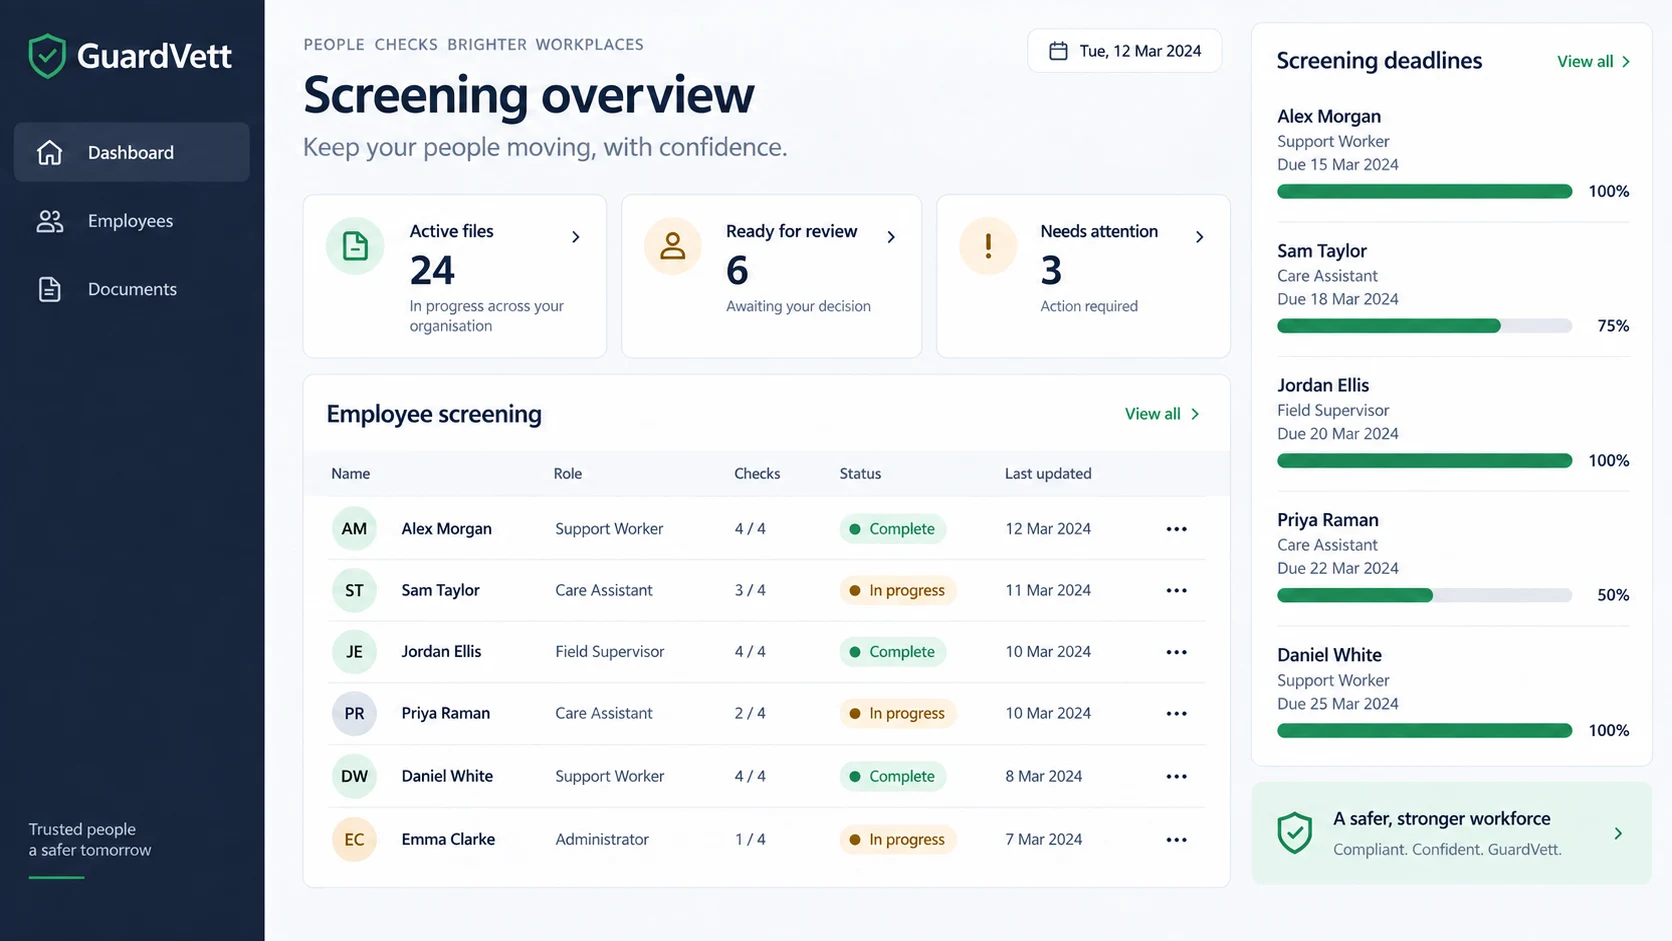Click the Due 22 Mar 2024 deadline text
Image resolution: width=1672 pixels, height=941 pixels.
click(1338, 568)
